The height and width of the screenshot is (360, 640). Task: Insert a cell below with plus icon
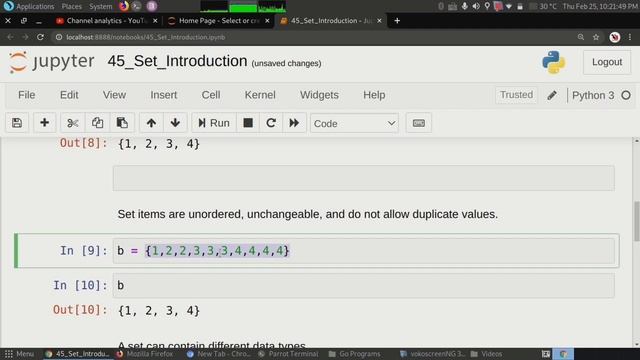tap(44, 123)
